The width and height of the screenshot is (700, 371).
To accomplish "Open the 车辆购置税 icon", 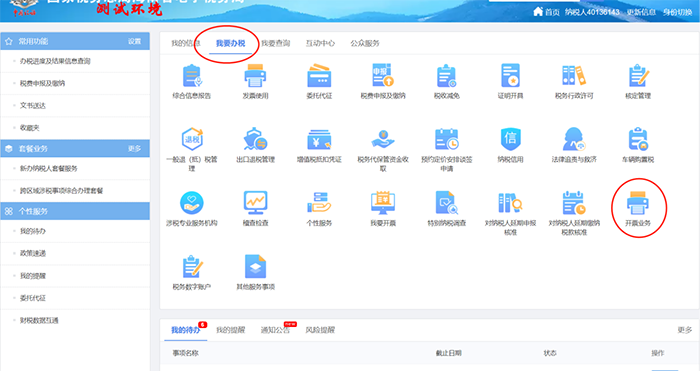I will 638,139.
